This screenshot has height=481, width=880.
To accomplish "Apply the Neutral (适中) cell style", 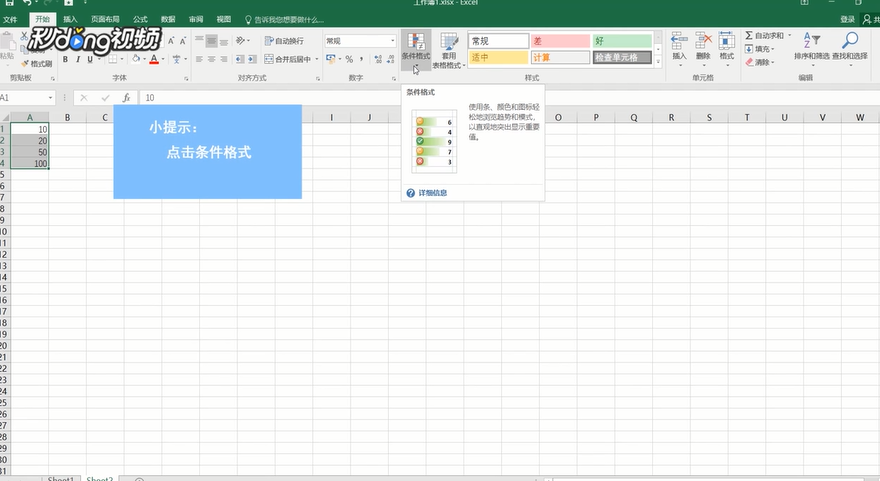I will 498,57.
